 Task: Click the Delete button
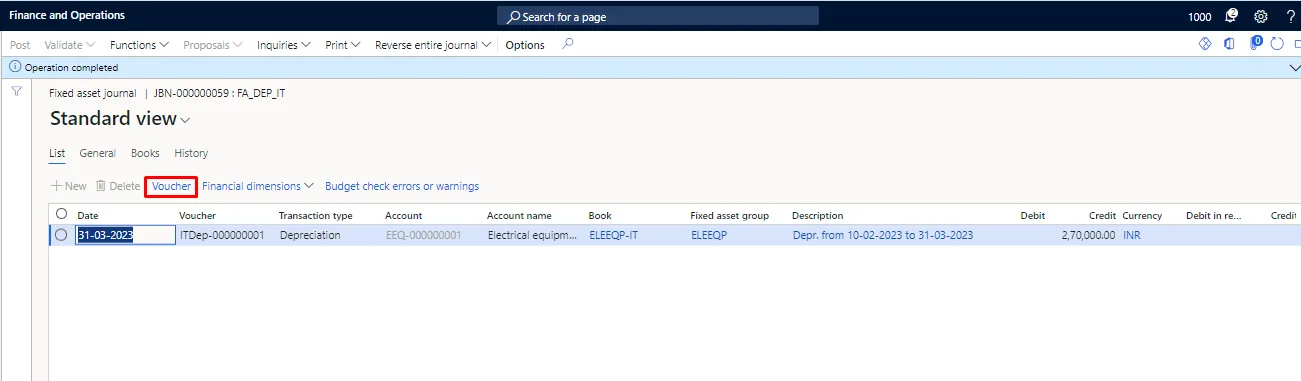click(x=118, y=186)
